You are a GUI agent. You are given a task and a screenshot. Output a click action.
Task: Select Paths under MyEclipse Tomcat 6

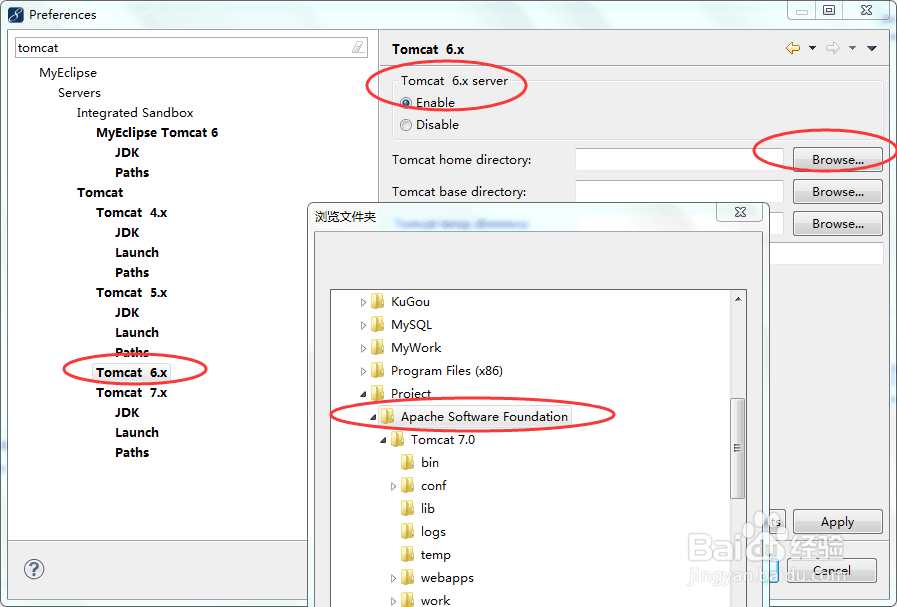tap(132, 172)
